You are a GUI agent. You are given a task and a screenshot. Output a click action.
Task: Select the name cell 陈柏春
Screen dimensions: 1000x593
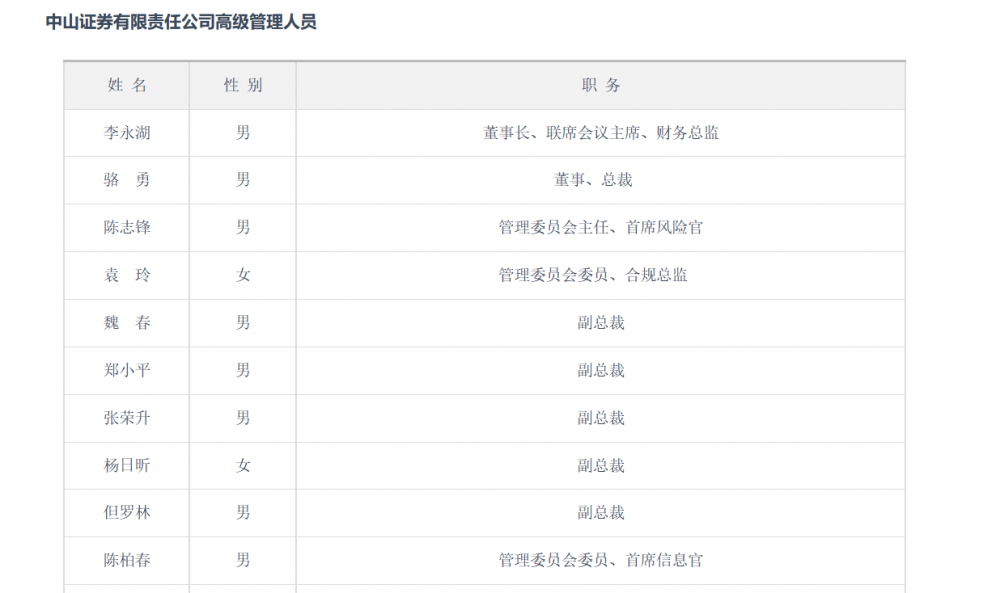click(127, 560)
